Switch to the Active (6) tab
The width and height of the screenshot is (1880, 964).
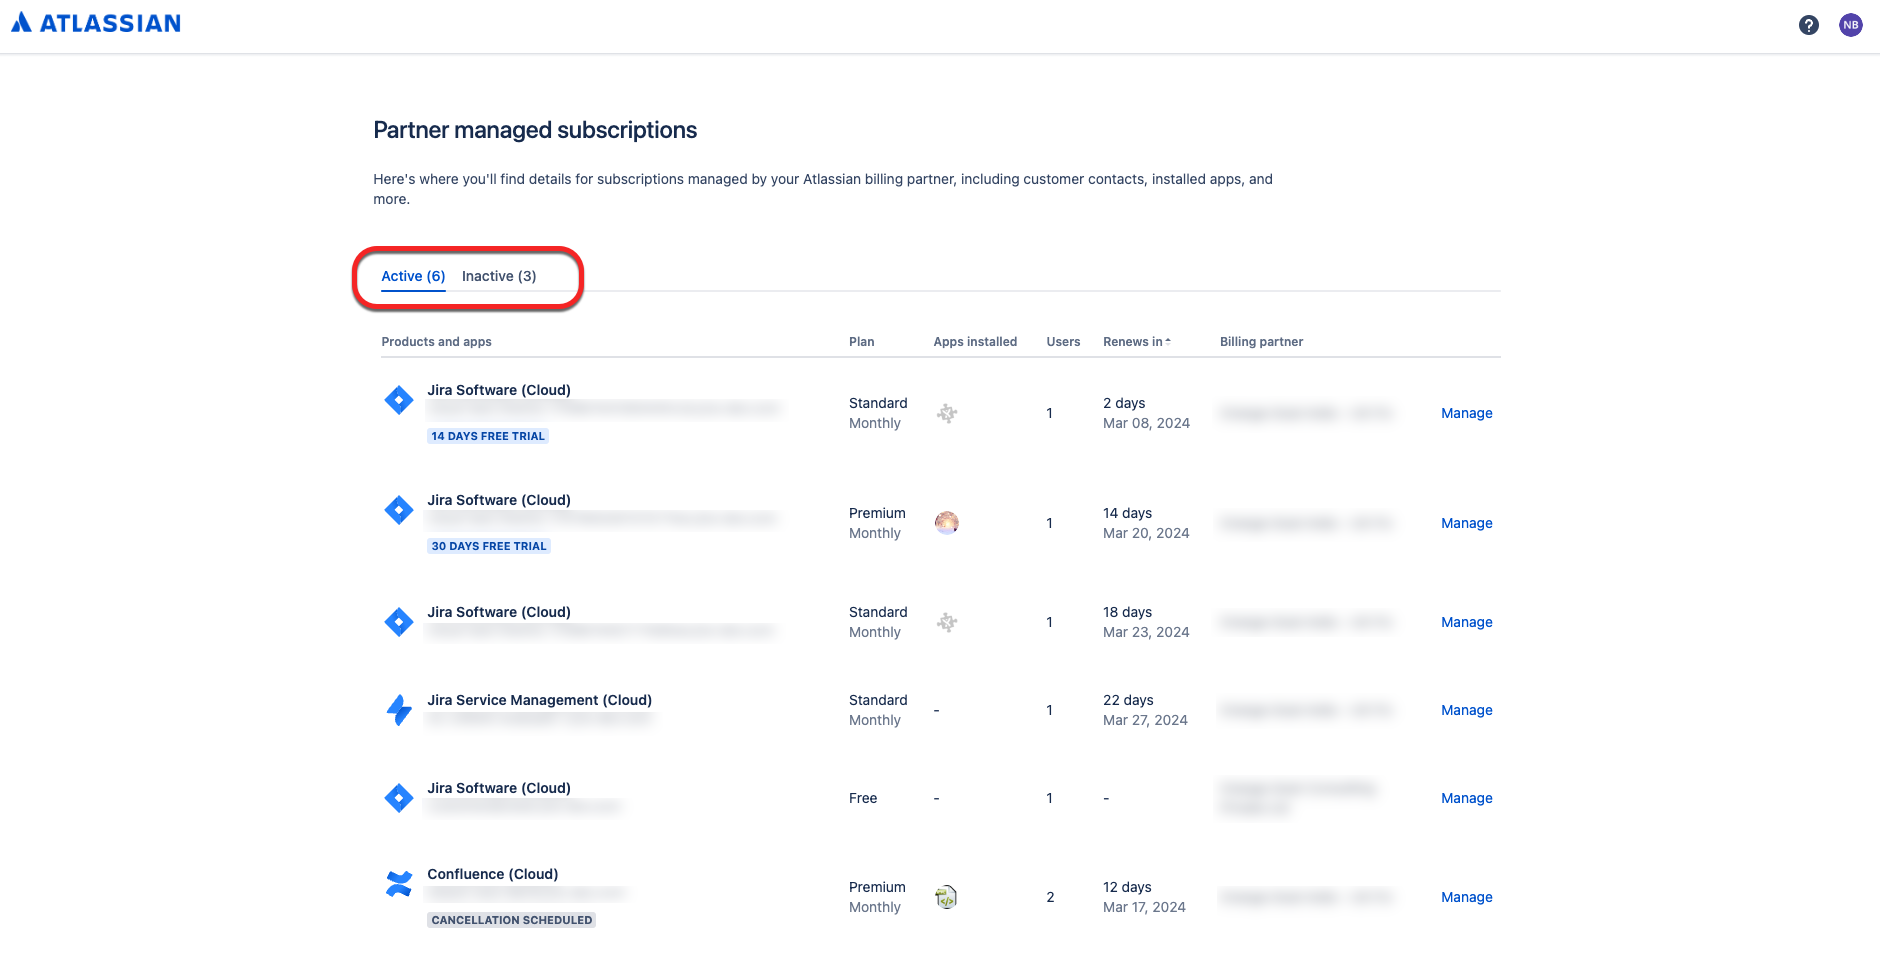[x=413, y=276]
